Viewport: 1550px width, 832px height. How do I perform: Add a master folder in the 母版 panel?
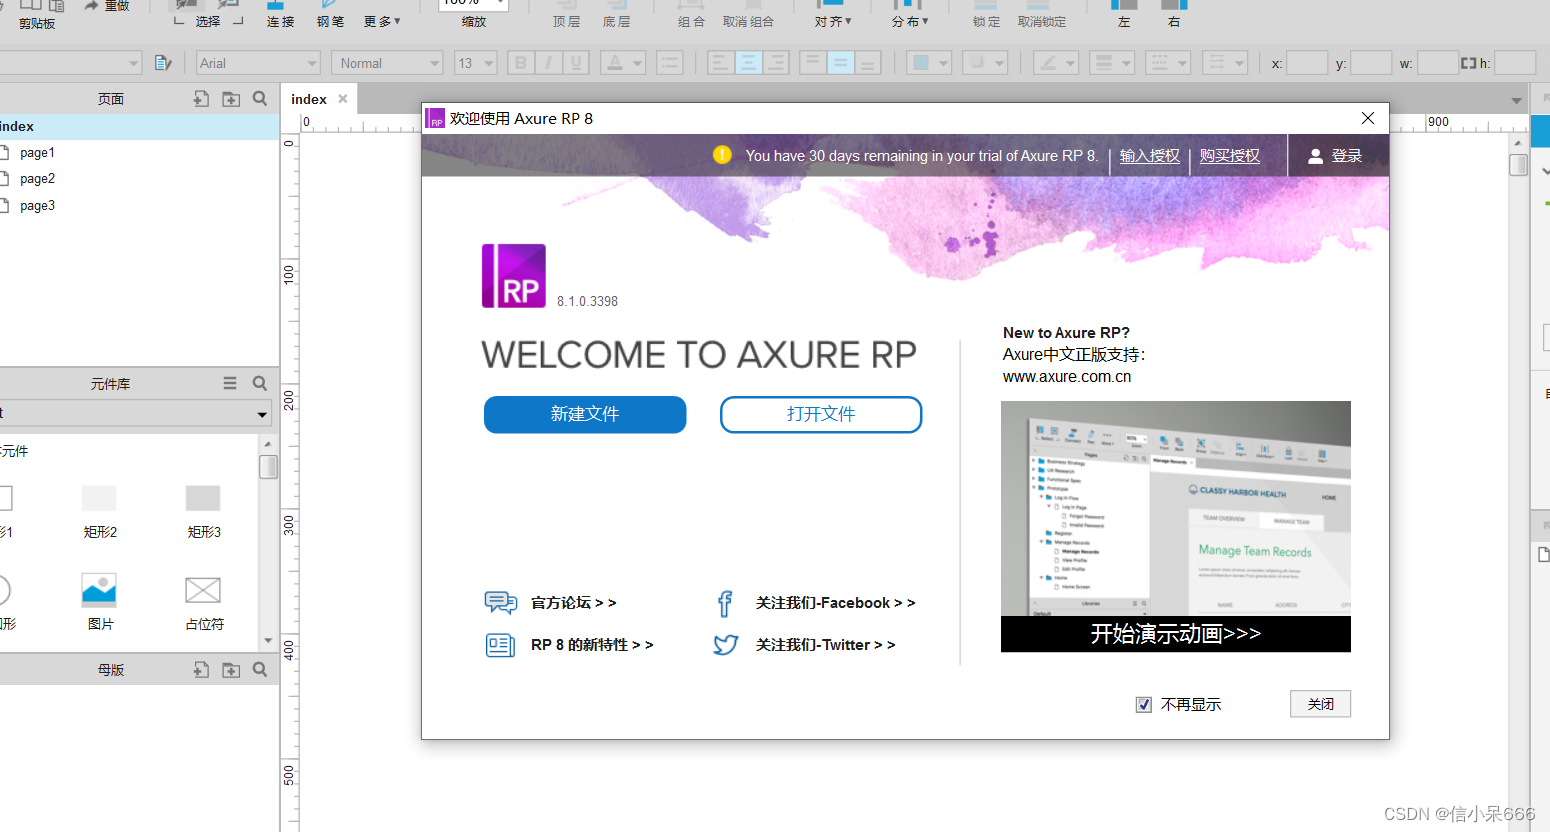[x=231, y=669]
